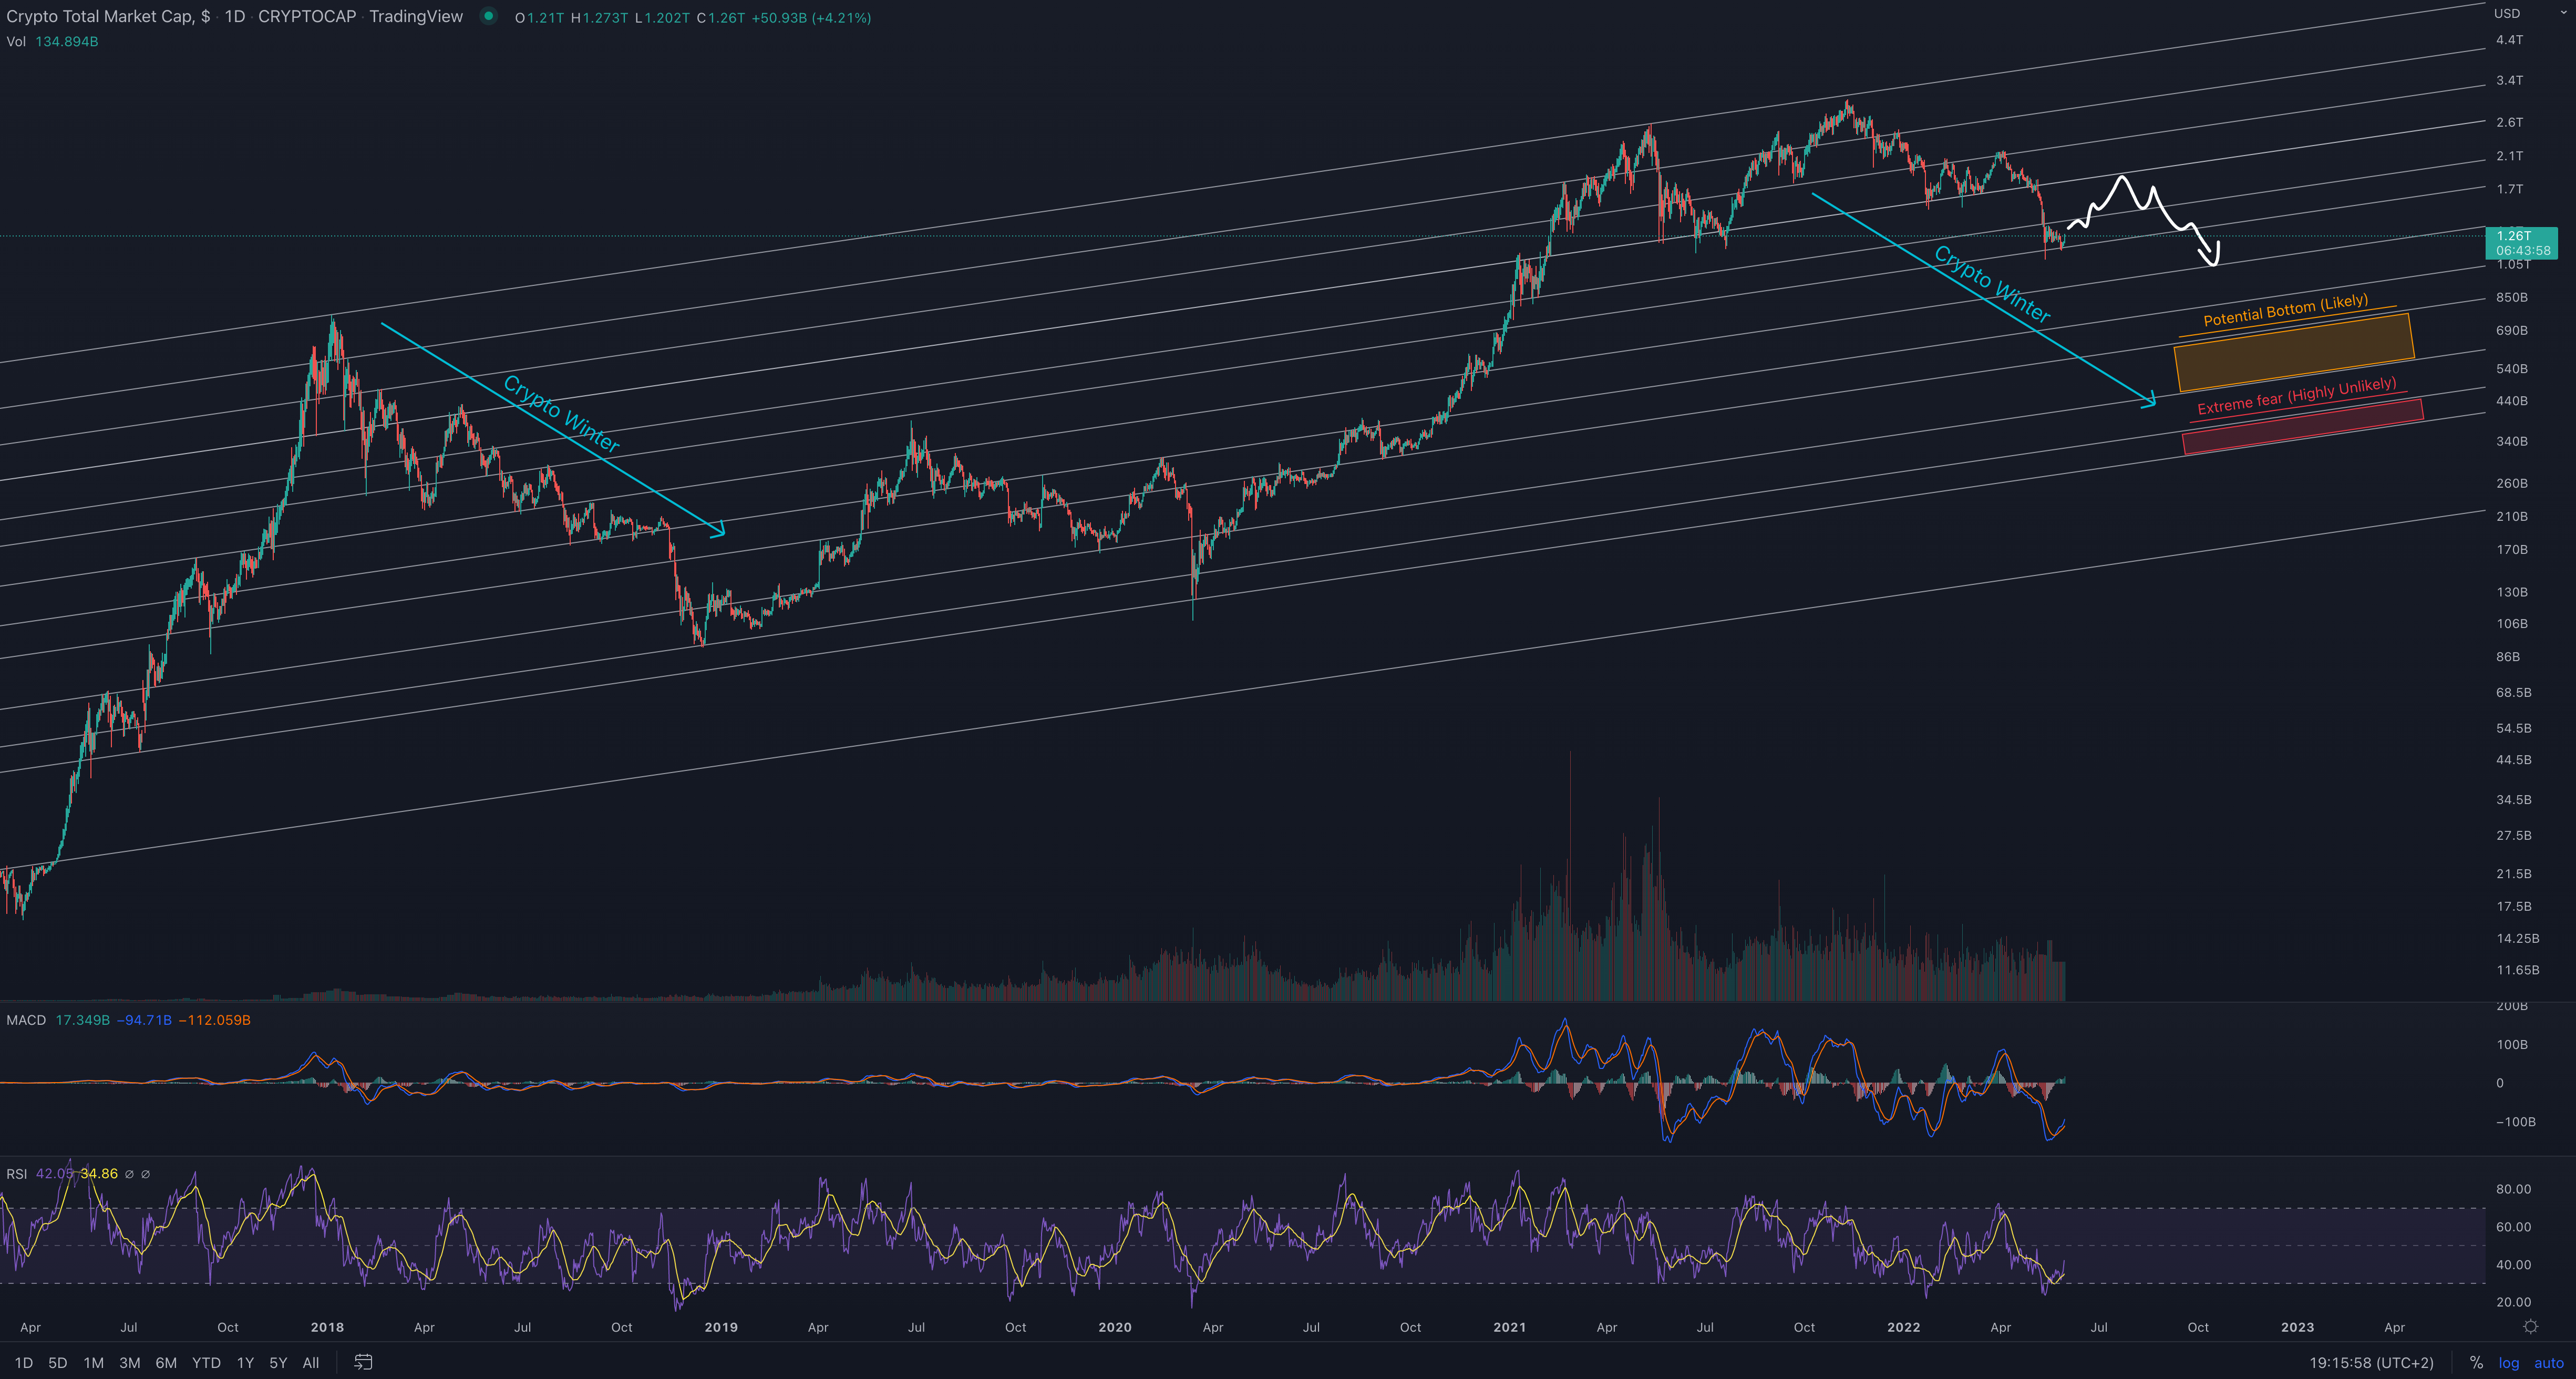The height and width of the screenshot is (1379, 2576).
Task: Switch date range to YTD
Action: coord(206,1362)
